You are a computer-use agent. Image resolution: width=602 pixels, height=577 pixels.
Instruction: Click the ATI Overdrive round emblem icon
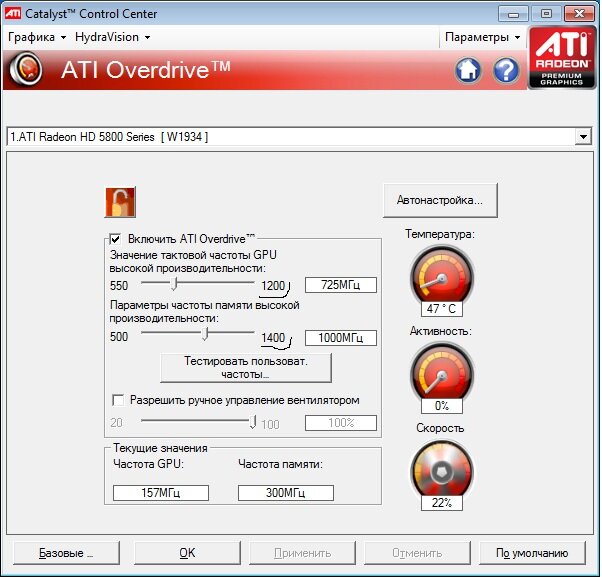(26, 69)
